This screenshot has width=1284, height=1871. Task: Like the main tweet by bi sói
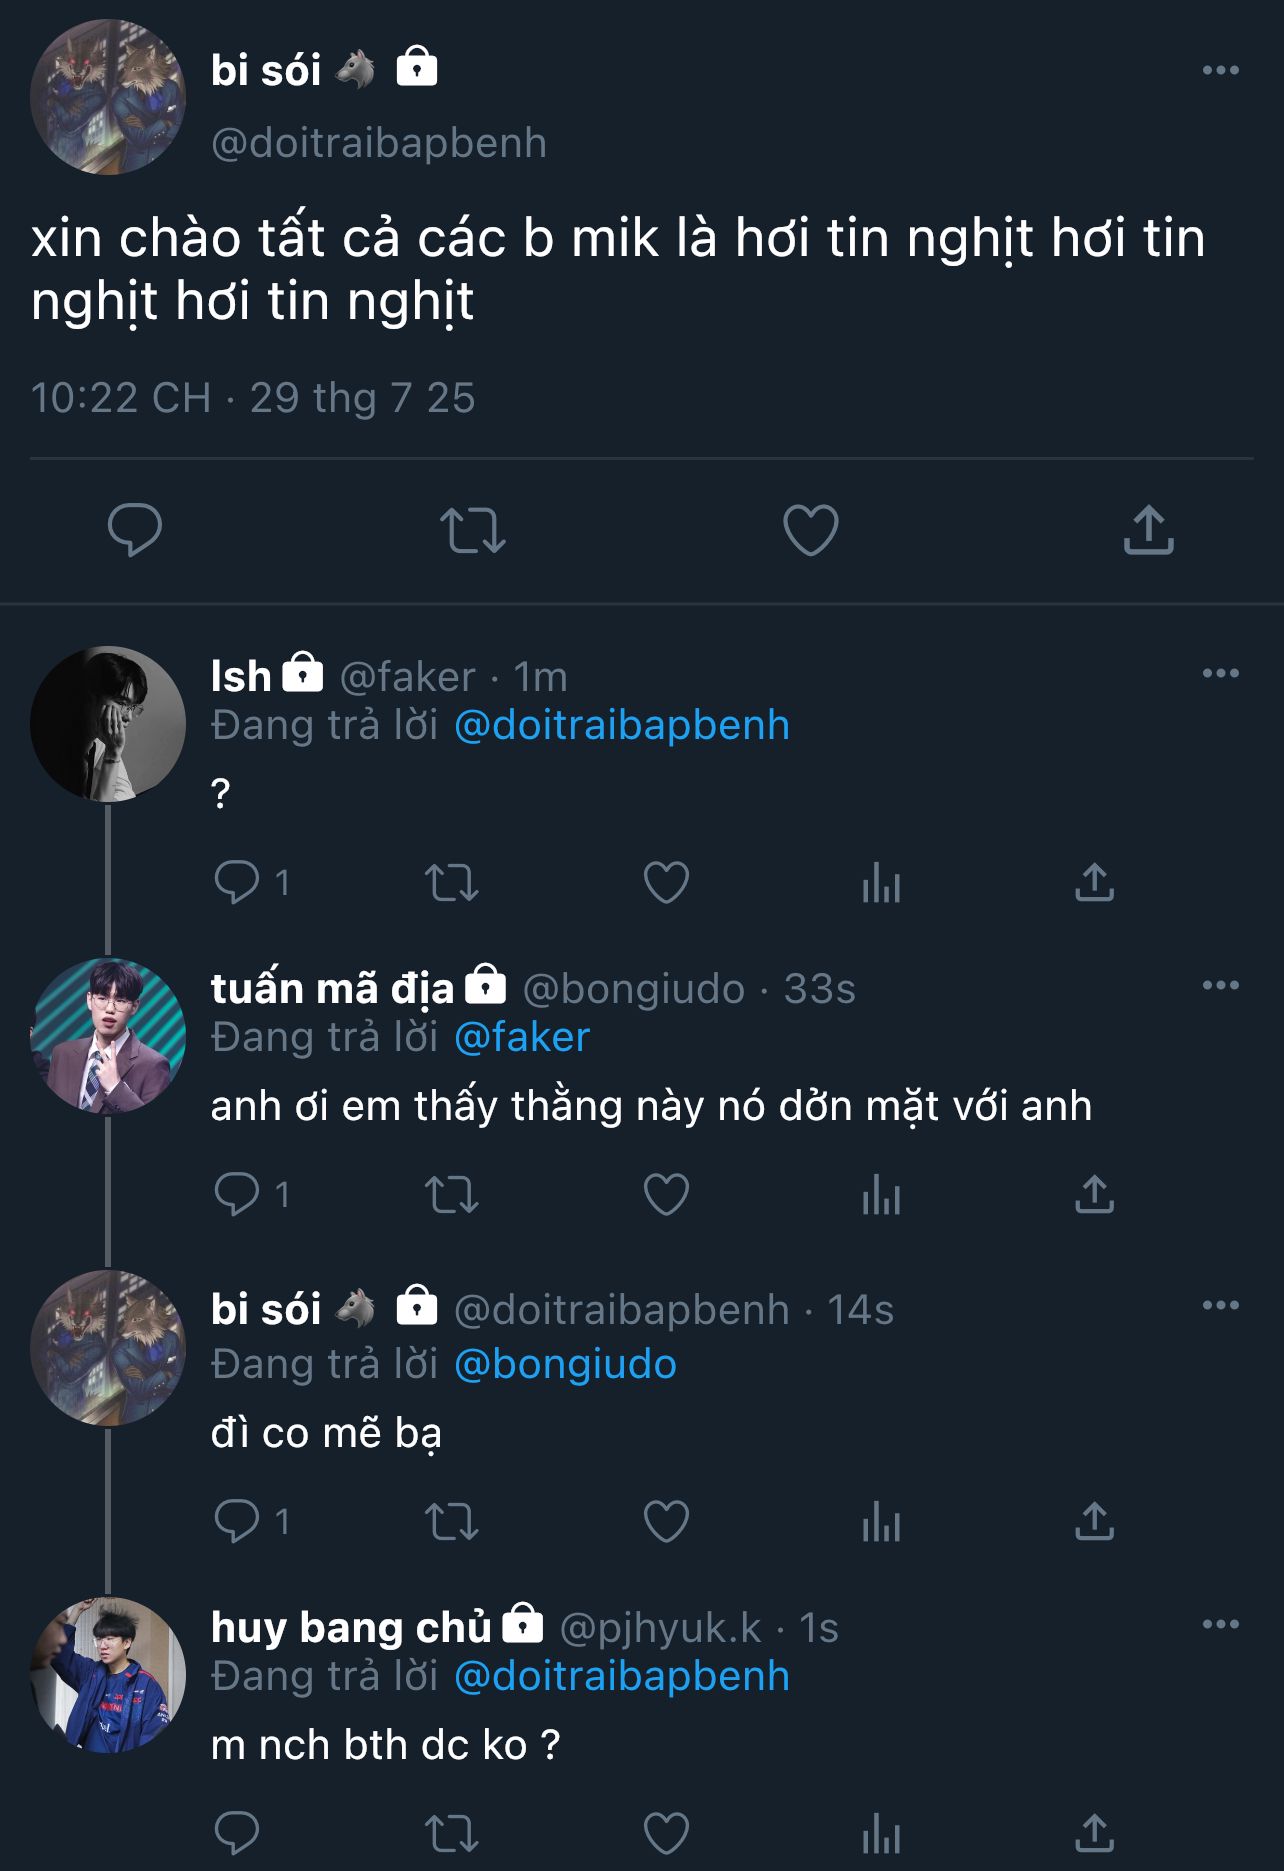coord(810,530)
